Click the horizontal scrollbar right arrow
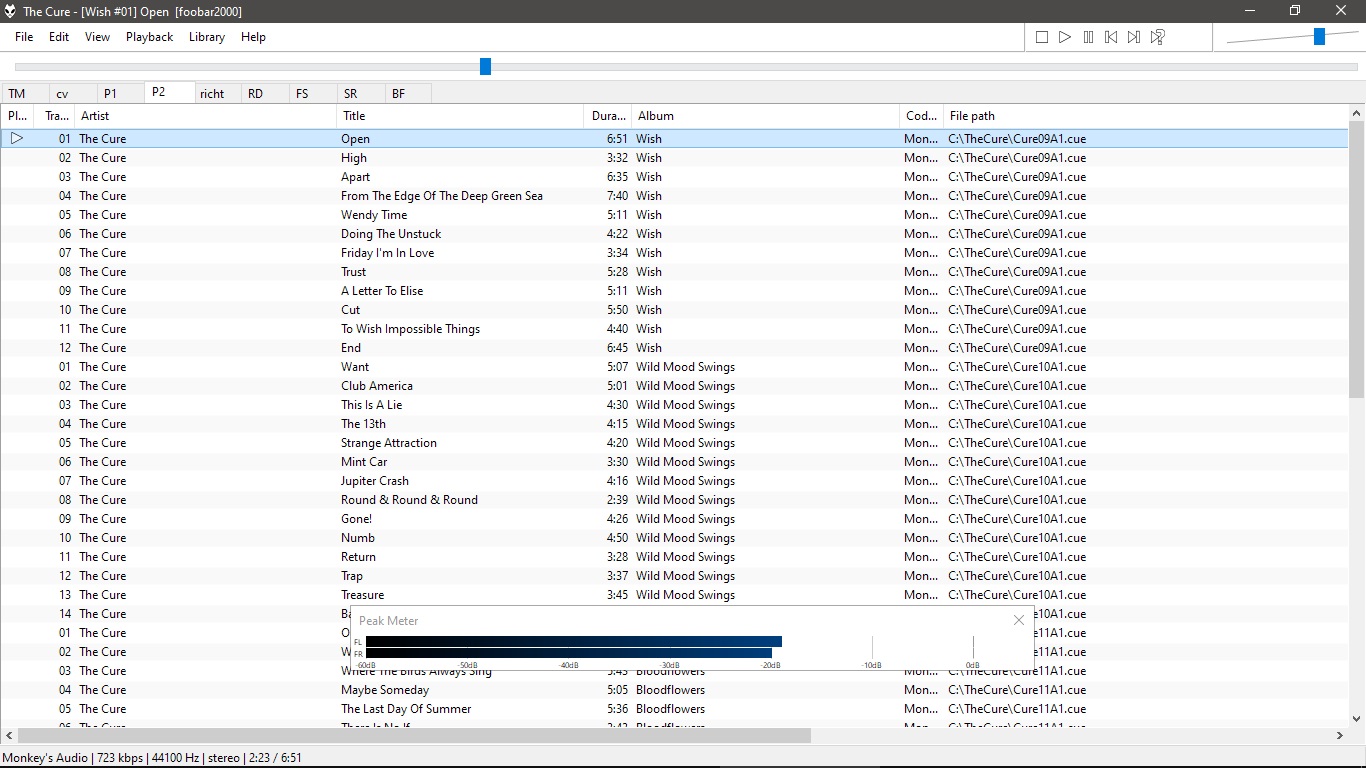 coord(1339,736)
